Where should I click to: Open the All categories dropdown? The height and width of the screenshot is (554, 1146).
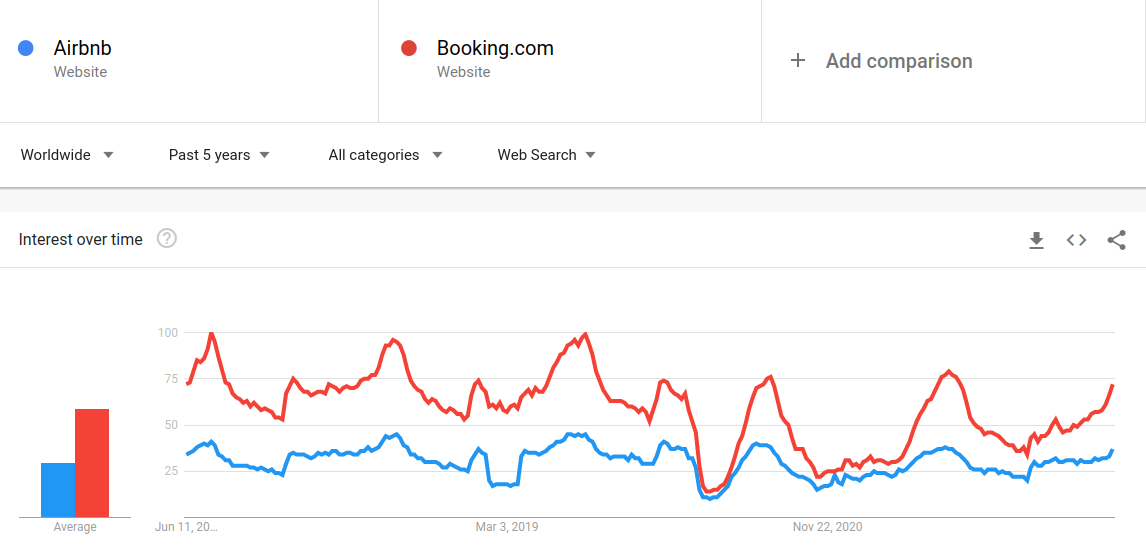[x=386, y=155]
